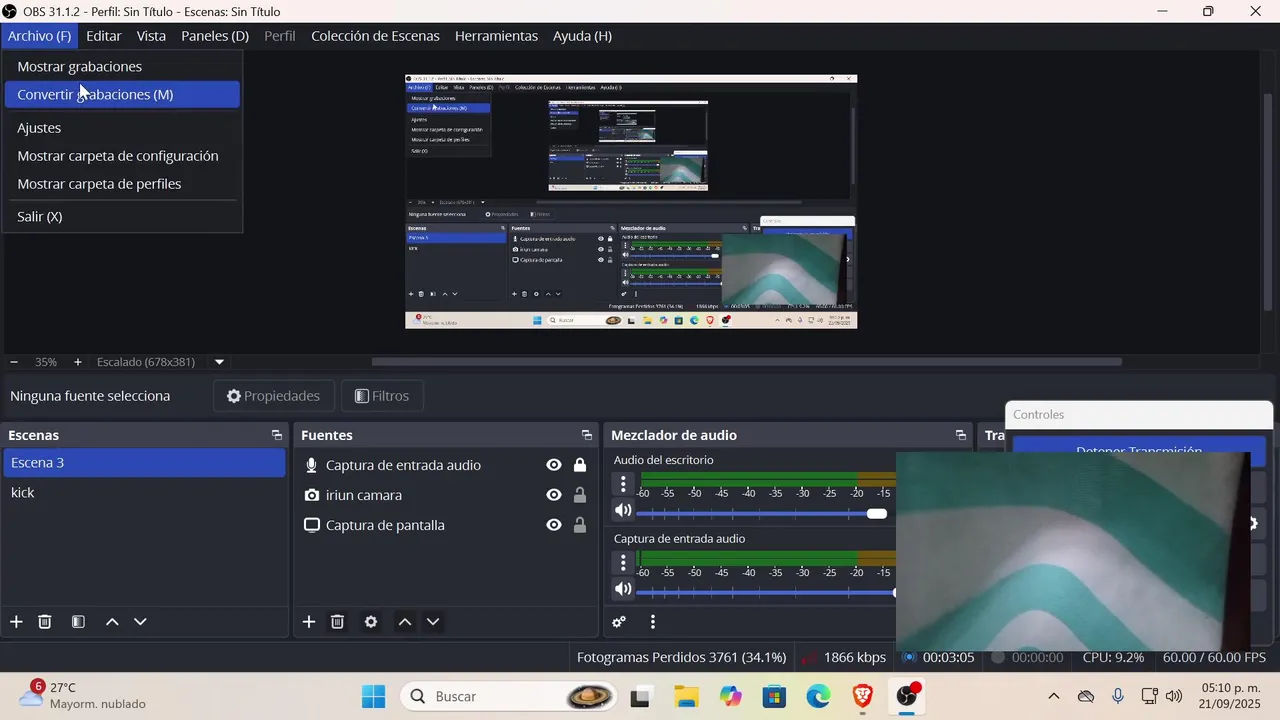Click the Fotogramas Perdidos 3761 (34.1%) status

coord(681,658)
